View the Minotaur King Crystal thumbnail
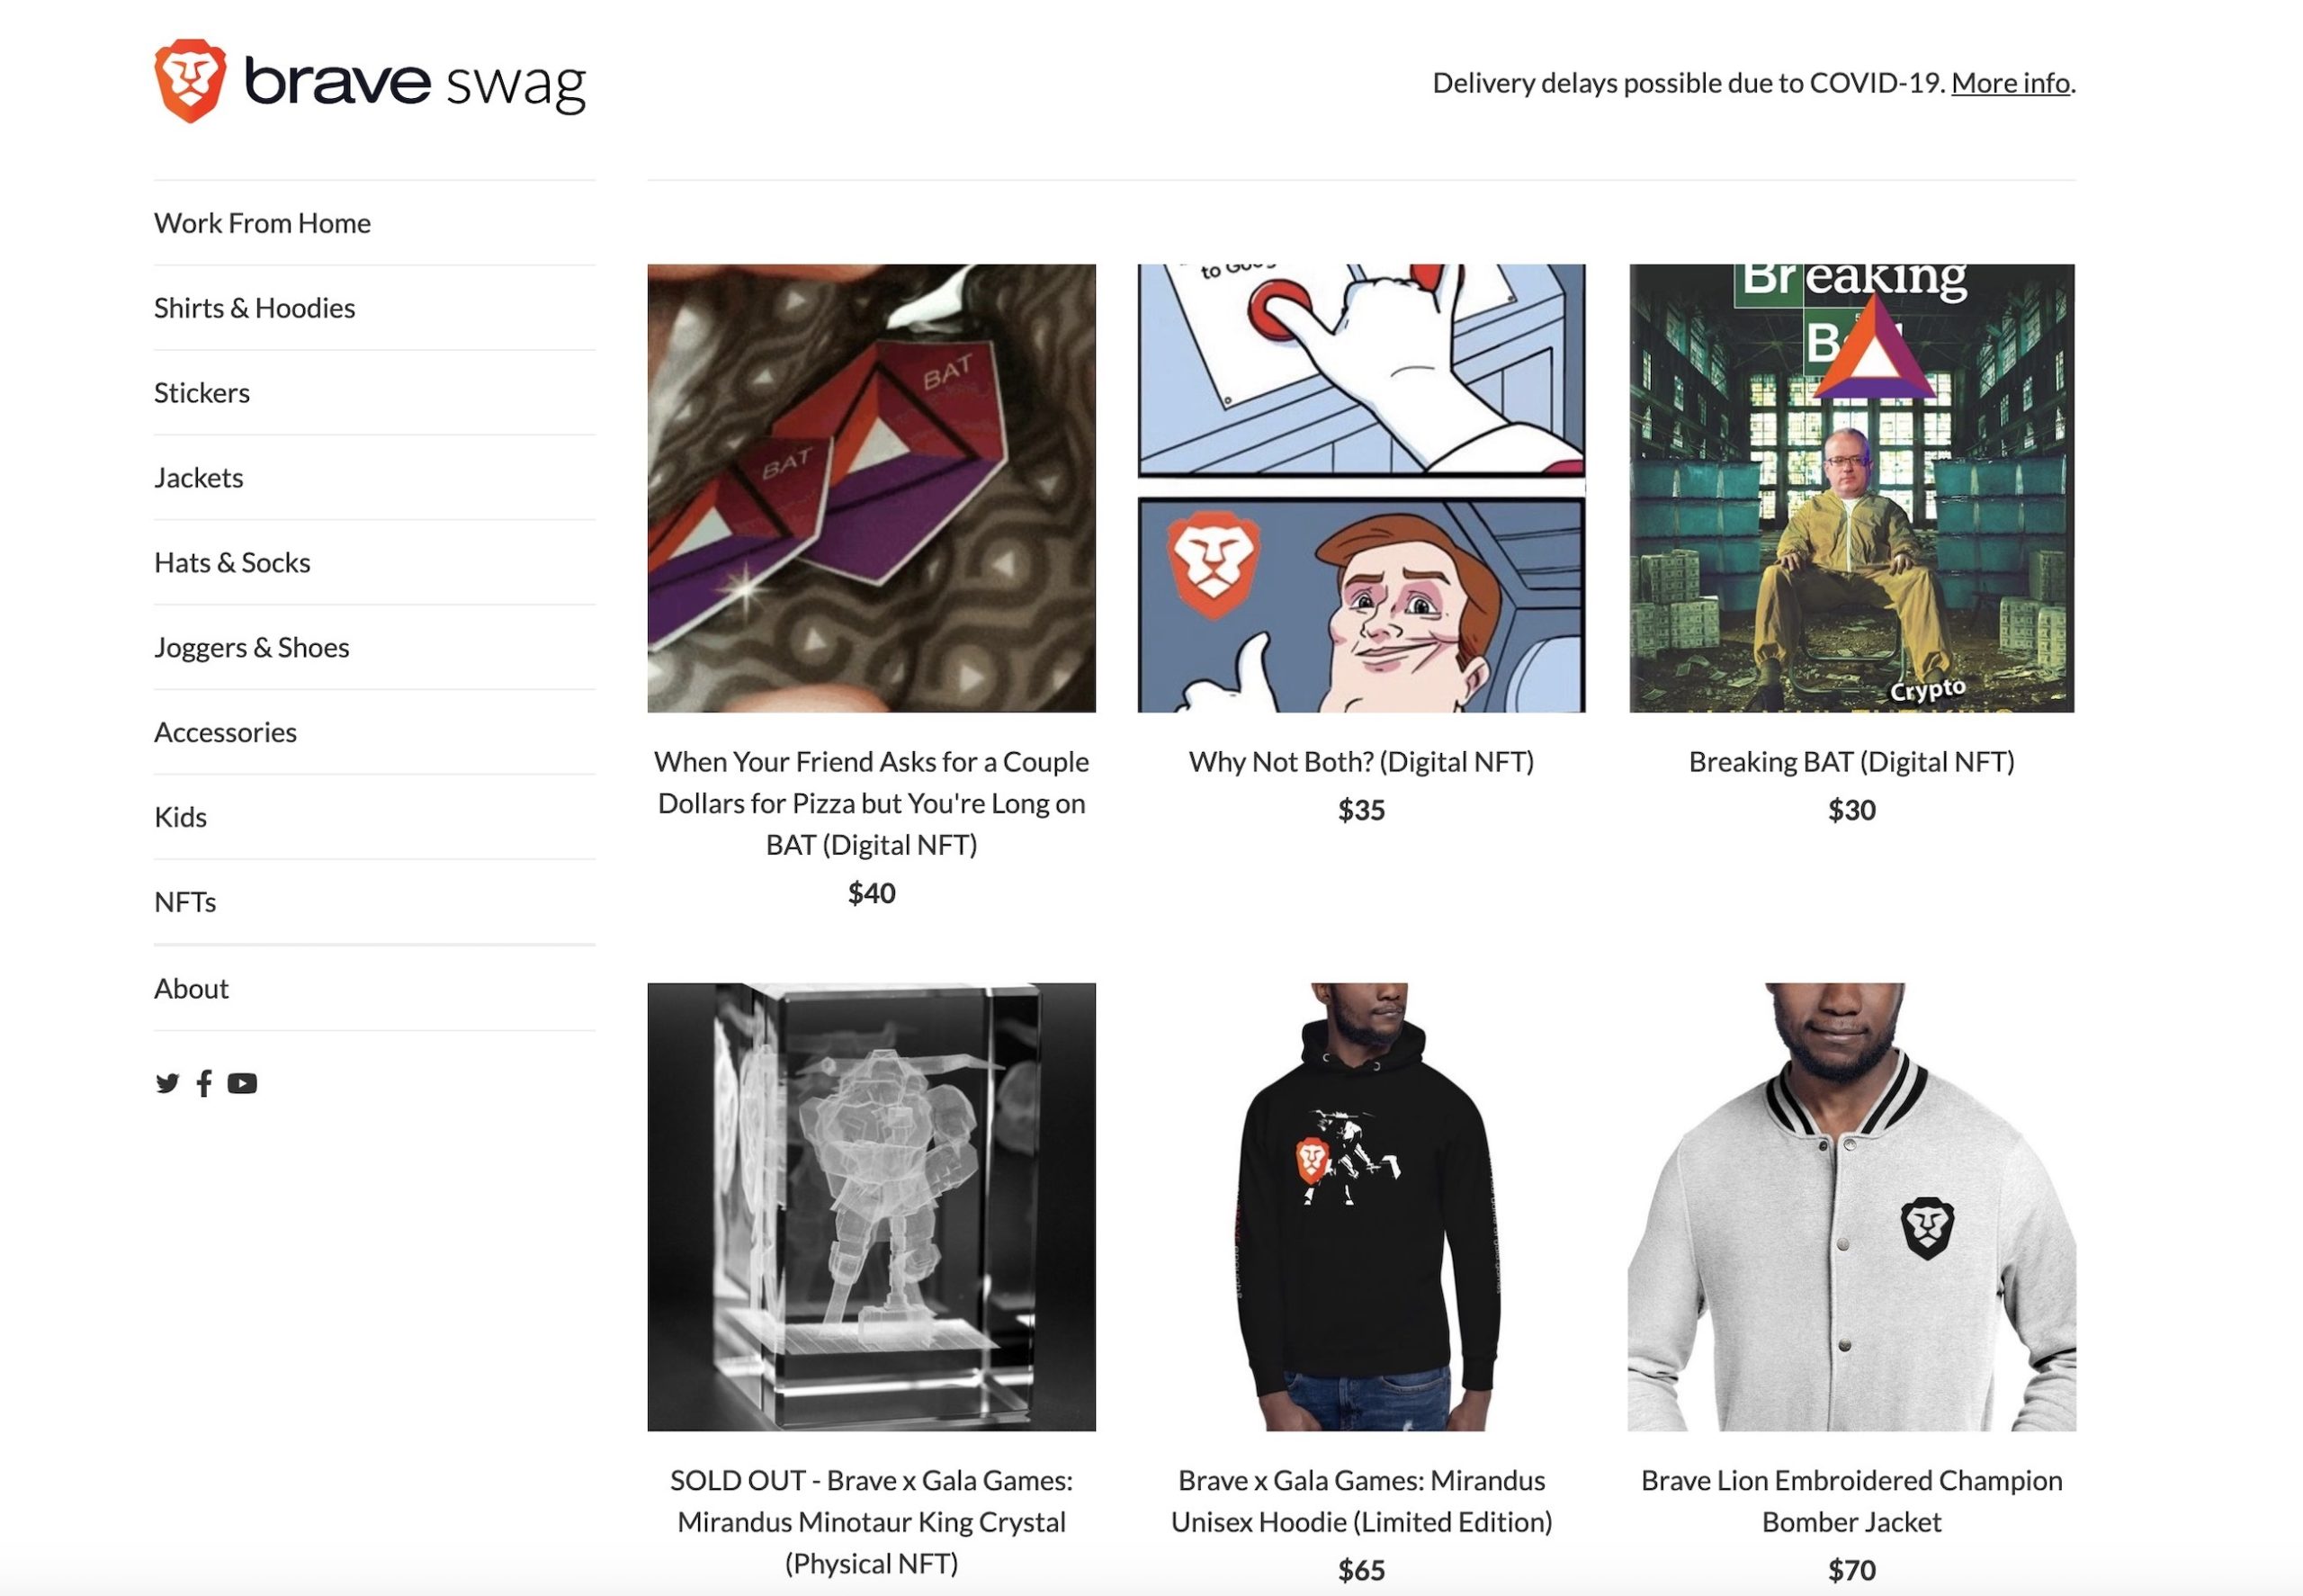 871,1207
